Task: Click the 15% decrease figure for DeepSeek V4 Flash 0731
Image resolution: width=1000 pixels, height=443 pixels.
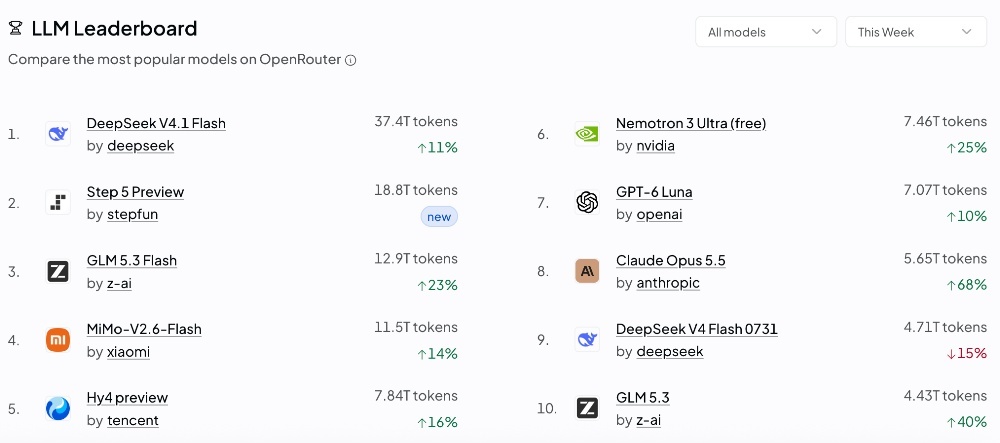Action: [967, 354]
